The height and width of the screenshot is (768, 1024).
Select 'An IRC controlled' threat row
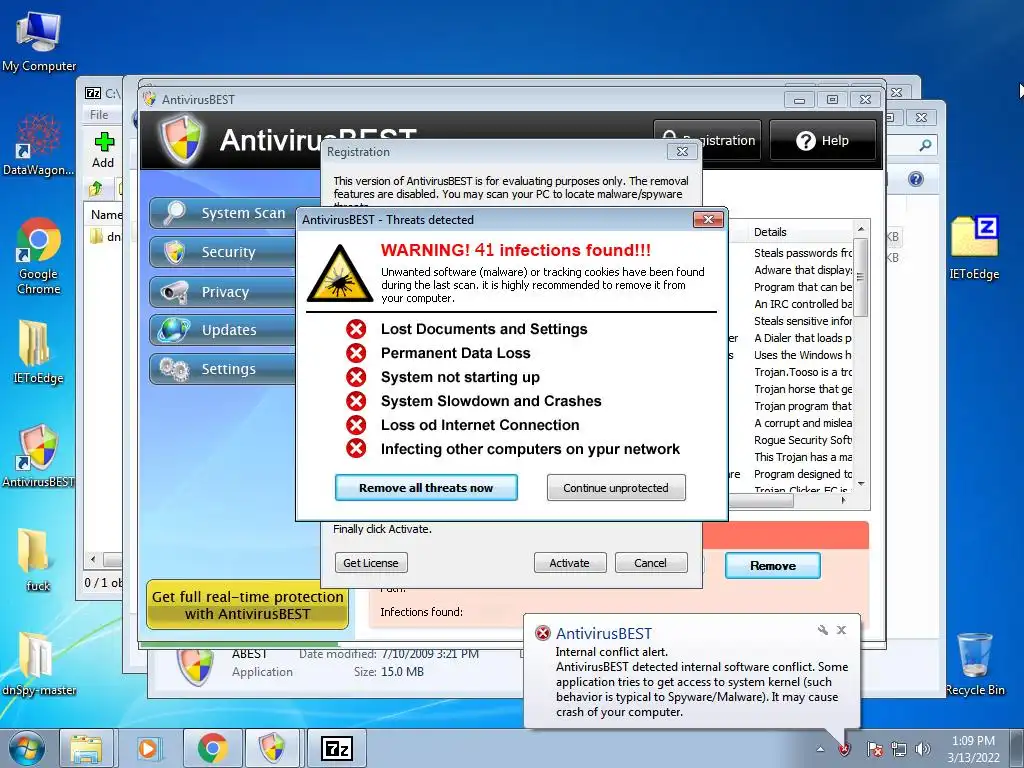tap(803, 304)
